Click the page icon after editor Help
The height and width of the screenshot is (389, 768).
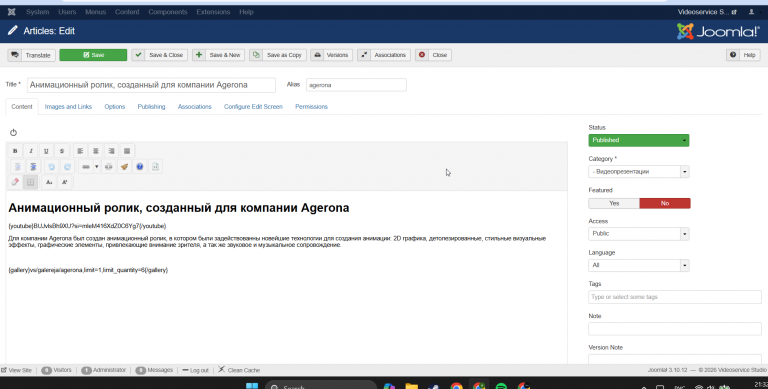coord(155,167)
